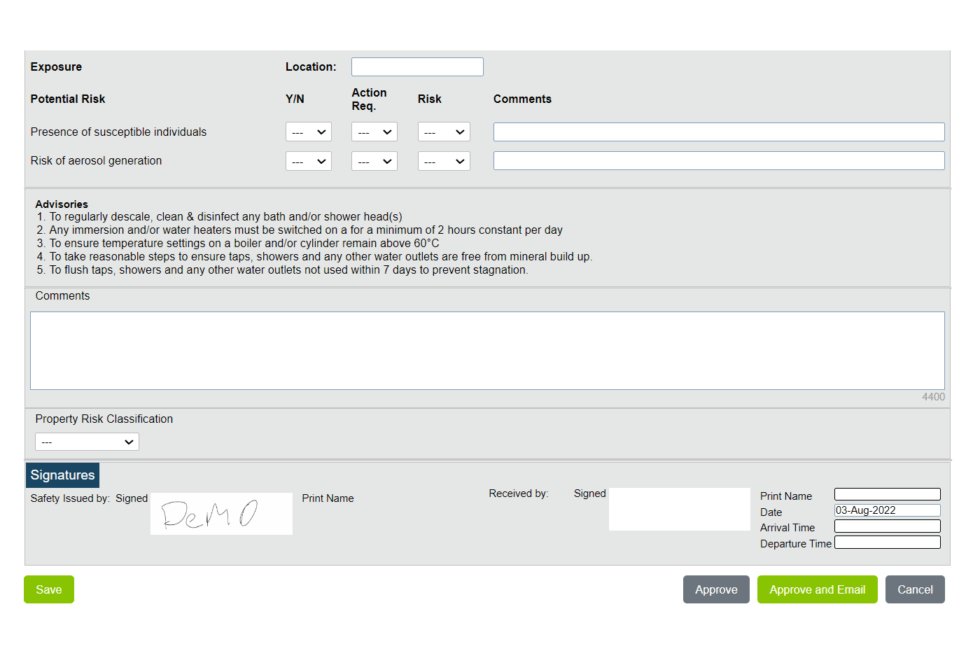The image size is (980, 665).
Task: Expand the Risk dropdown for susceptible individuals
Action: click(x=443, y=131)
